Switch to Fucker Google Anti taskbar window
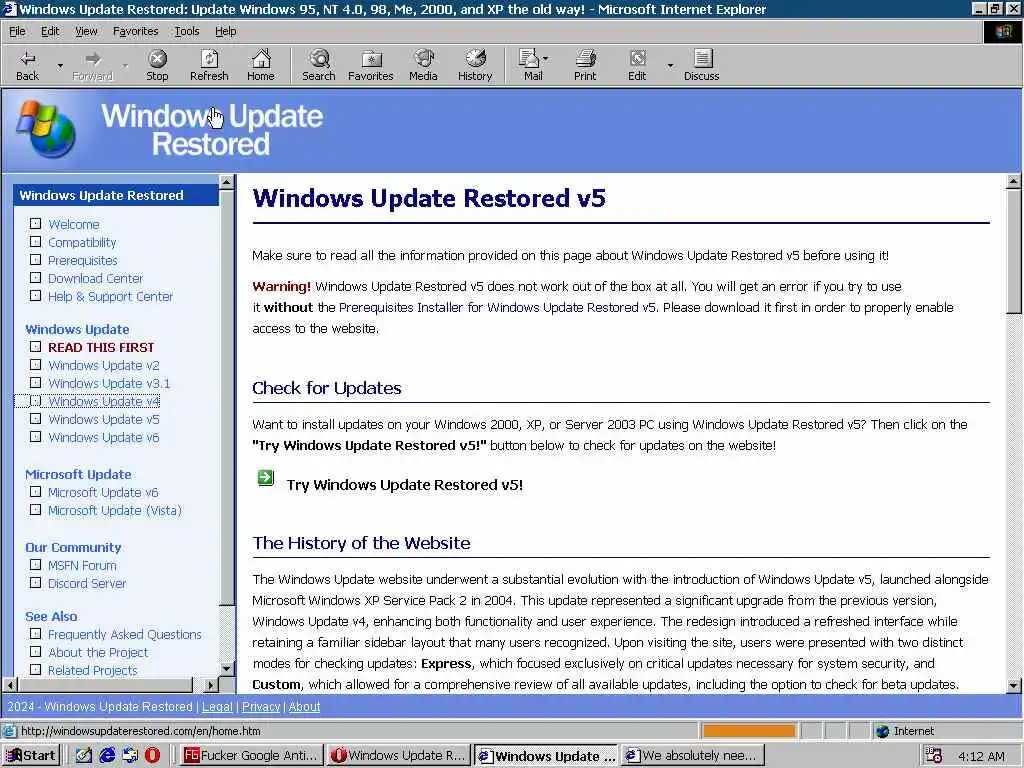1024x768 pixels. click(252, 756)
